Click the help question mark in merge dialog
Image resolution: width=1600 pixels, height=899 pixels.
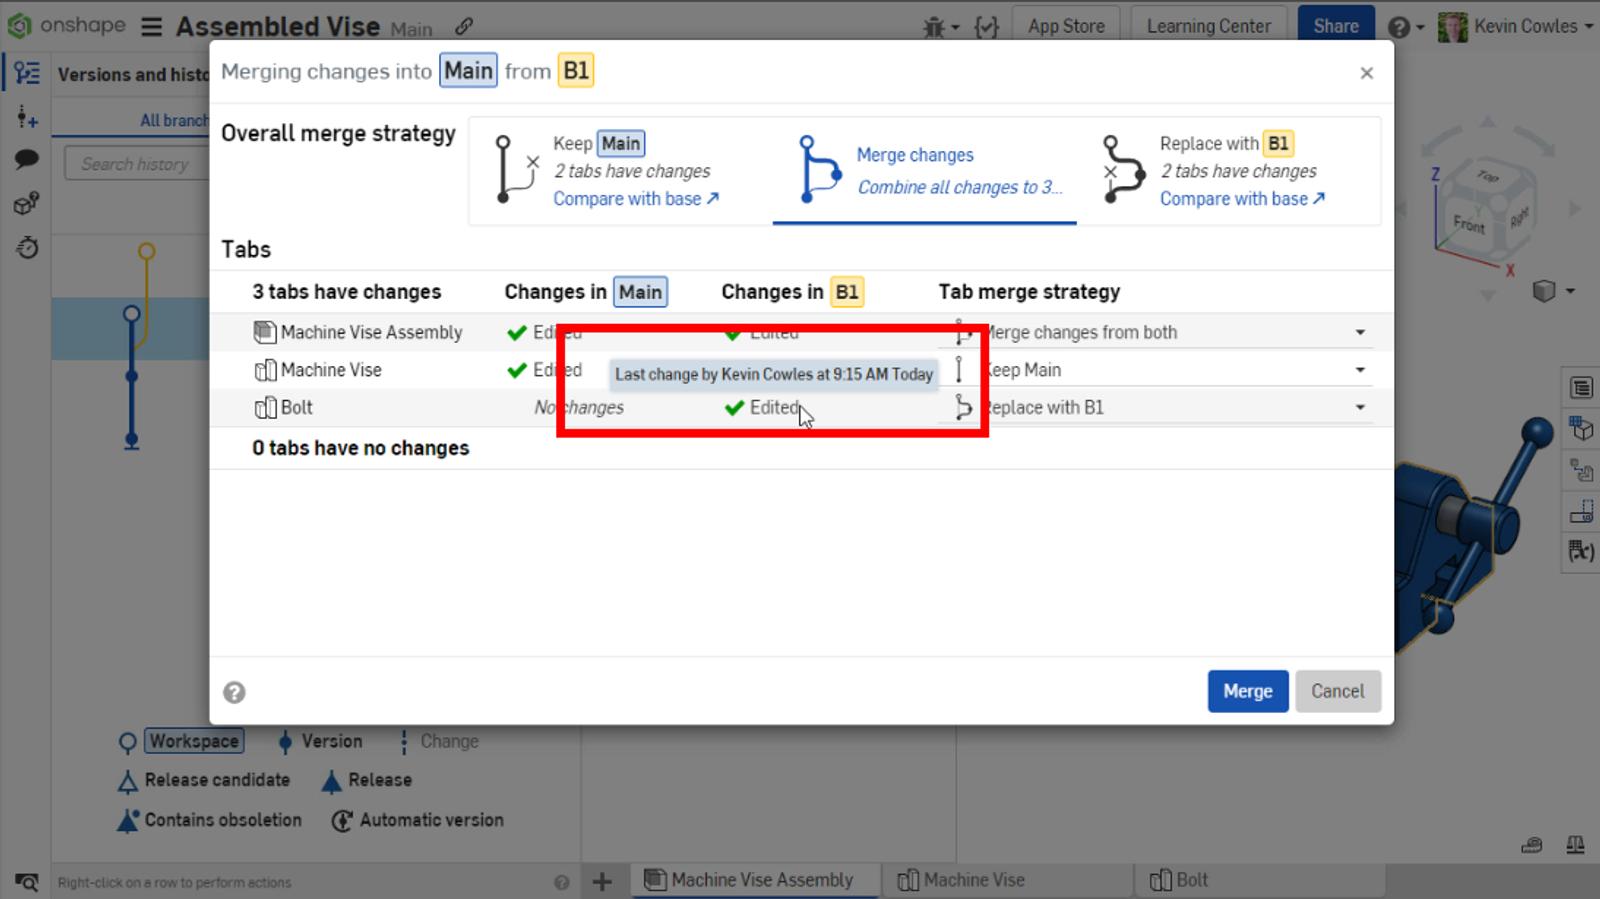click(x=234, y=692)
